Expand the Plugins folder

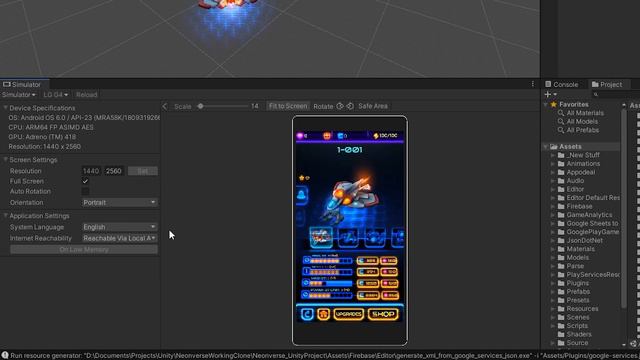(x=553, y=283)
